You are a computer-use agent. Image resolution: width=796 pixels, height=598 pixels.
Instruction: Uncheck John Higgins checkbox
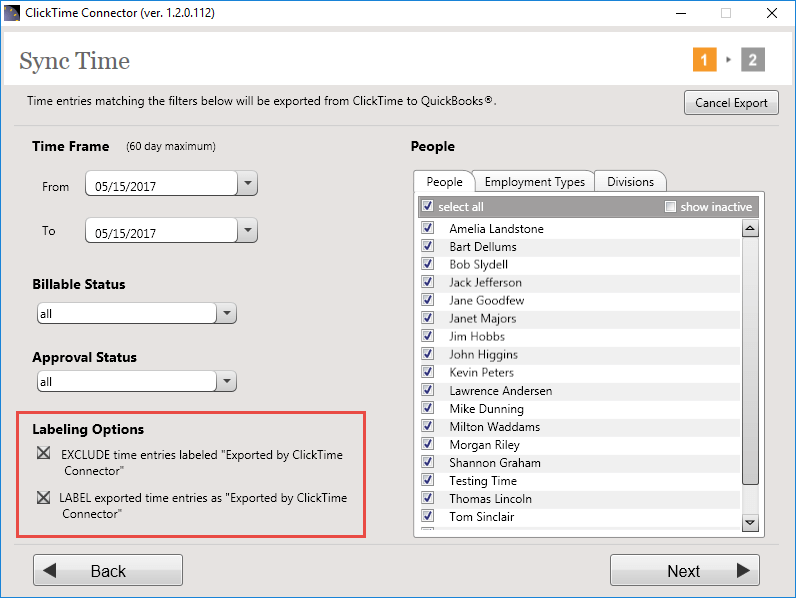[427, 354]
